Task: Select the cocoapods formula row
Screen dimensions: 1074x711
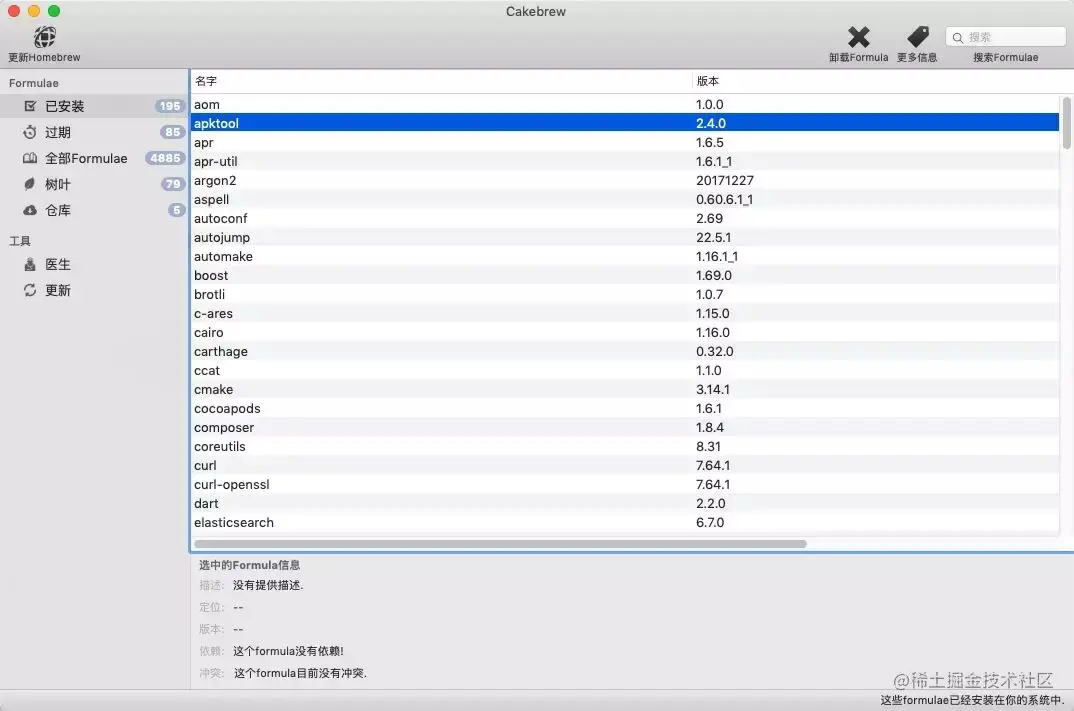Action: (x=625, y=408)
